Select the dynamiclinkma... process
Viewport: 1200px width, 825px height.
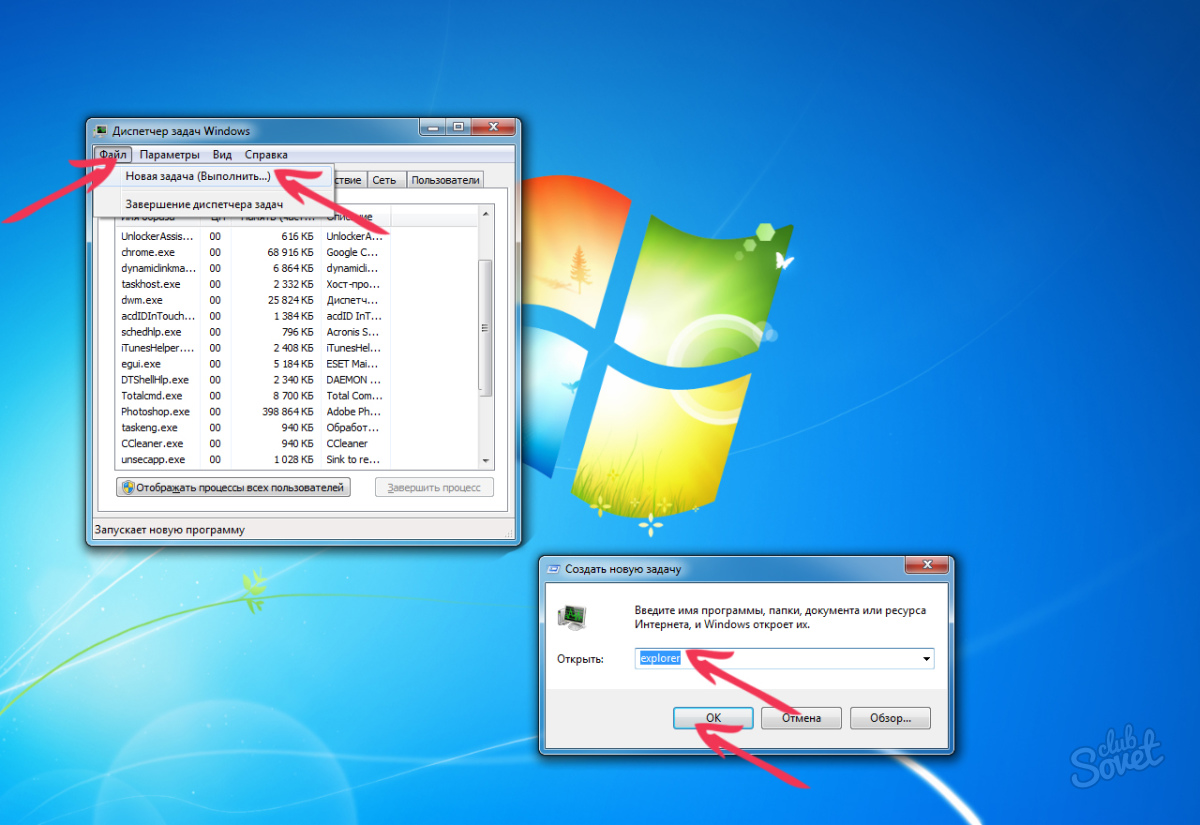[297, 268]
